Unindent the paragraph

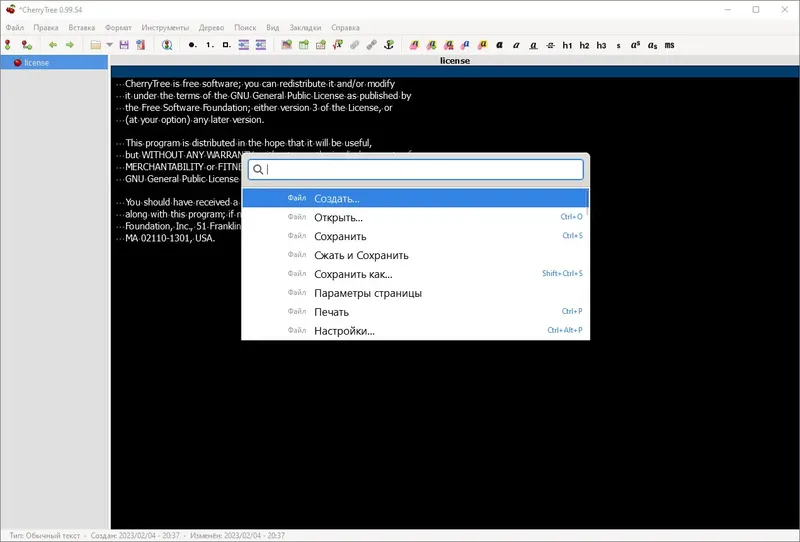(261, 45)
